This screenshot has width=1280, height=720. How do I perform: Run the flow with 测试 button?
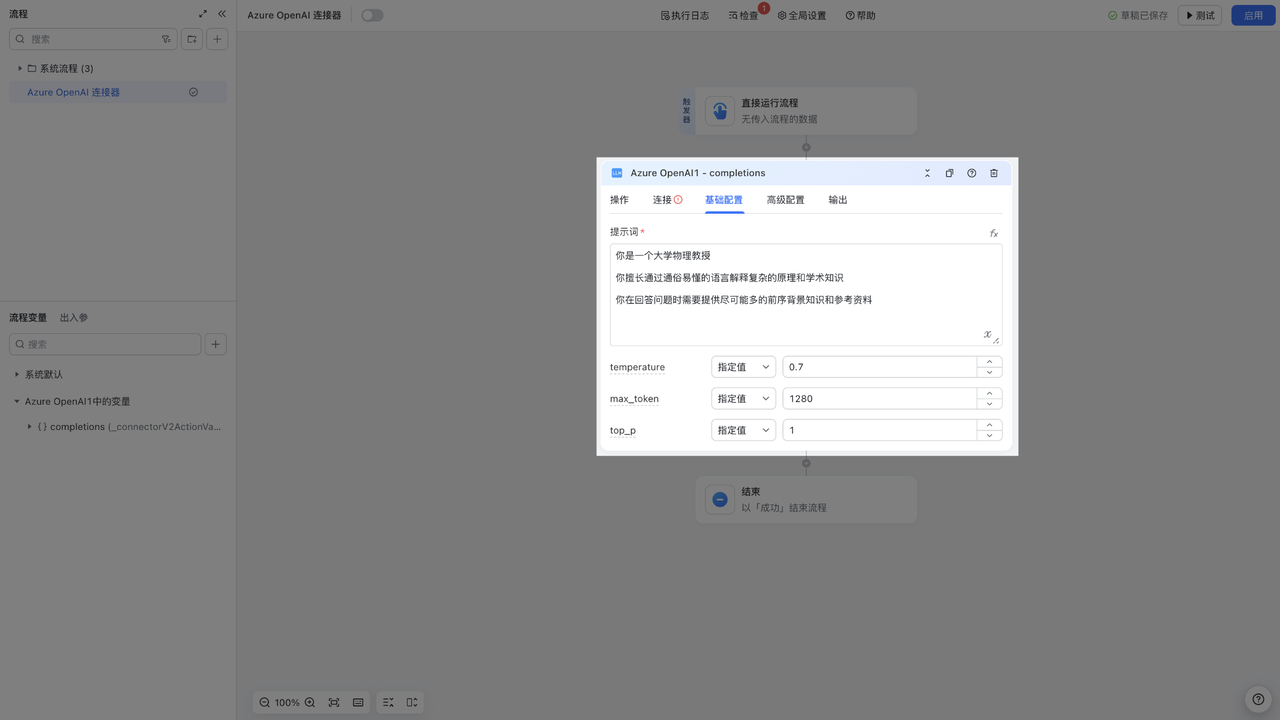coord(1199,15)
